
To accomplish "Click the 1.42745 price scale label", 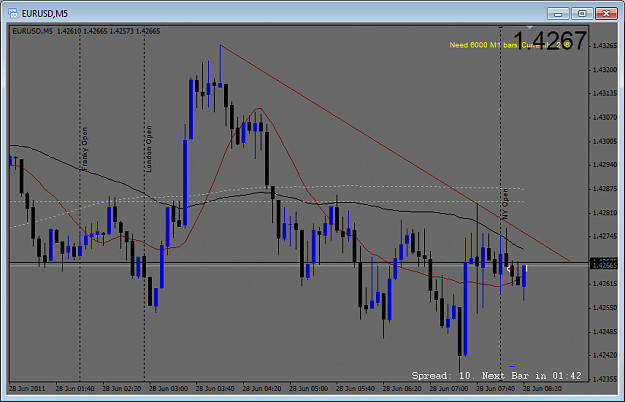I will (605, 236).
